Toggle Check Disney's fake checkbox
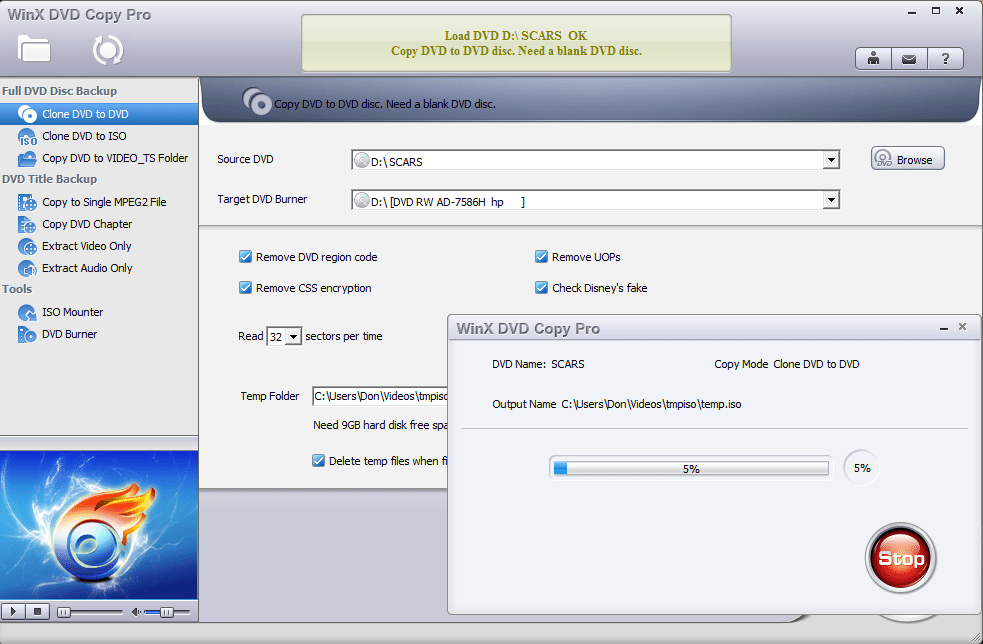Screen dimensions: 983x644 541,287
